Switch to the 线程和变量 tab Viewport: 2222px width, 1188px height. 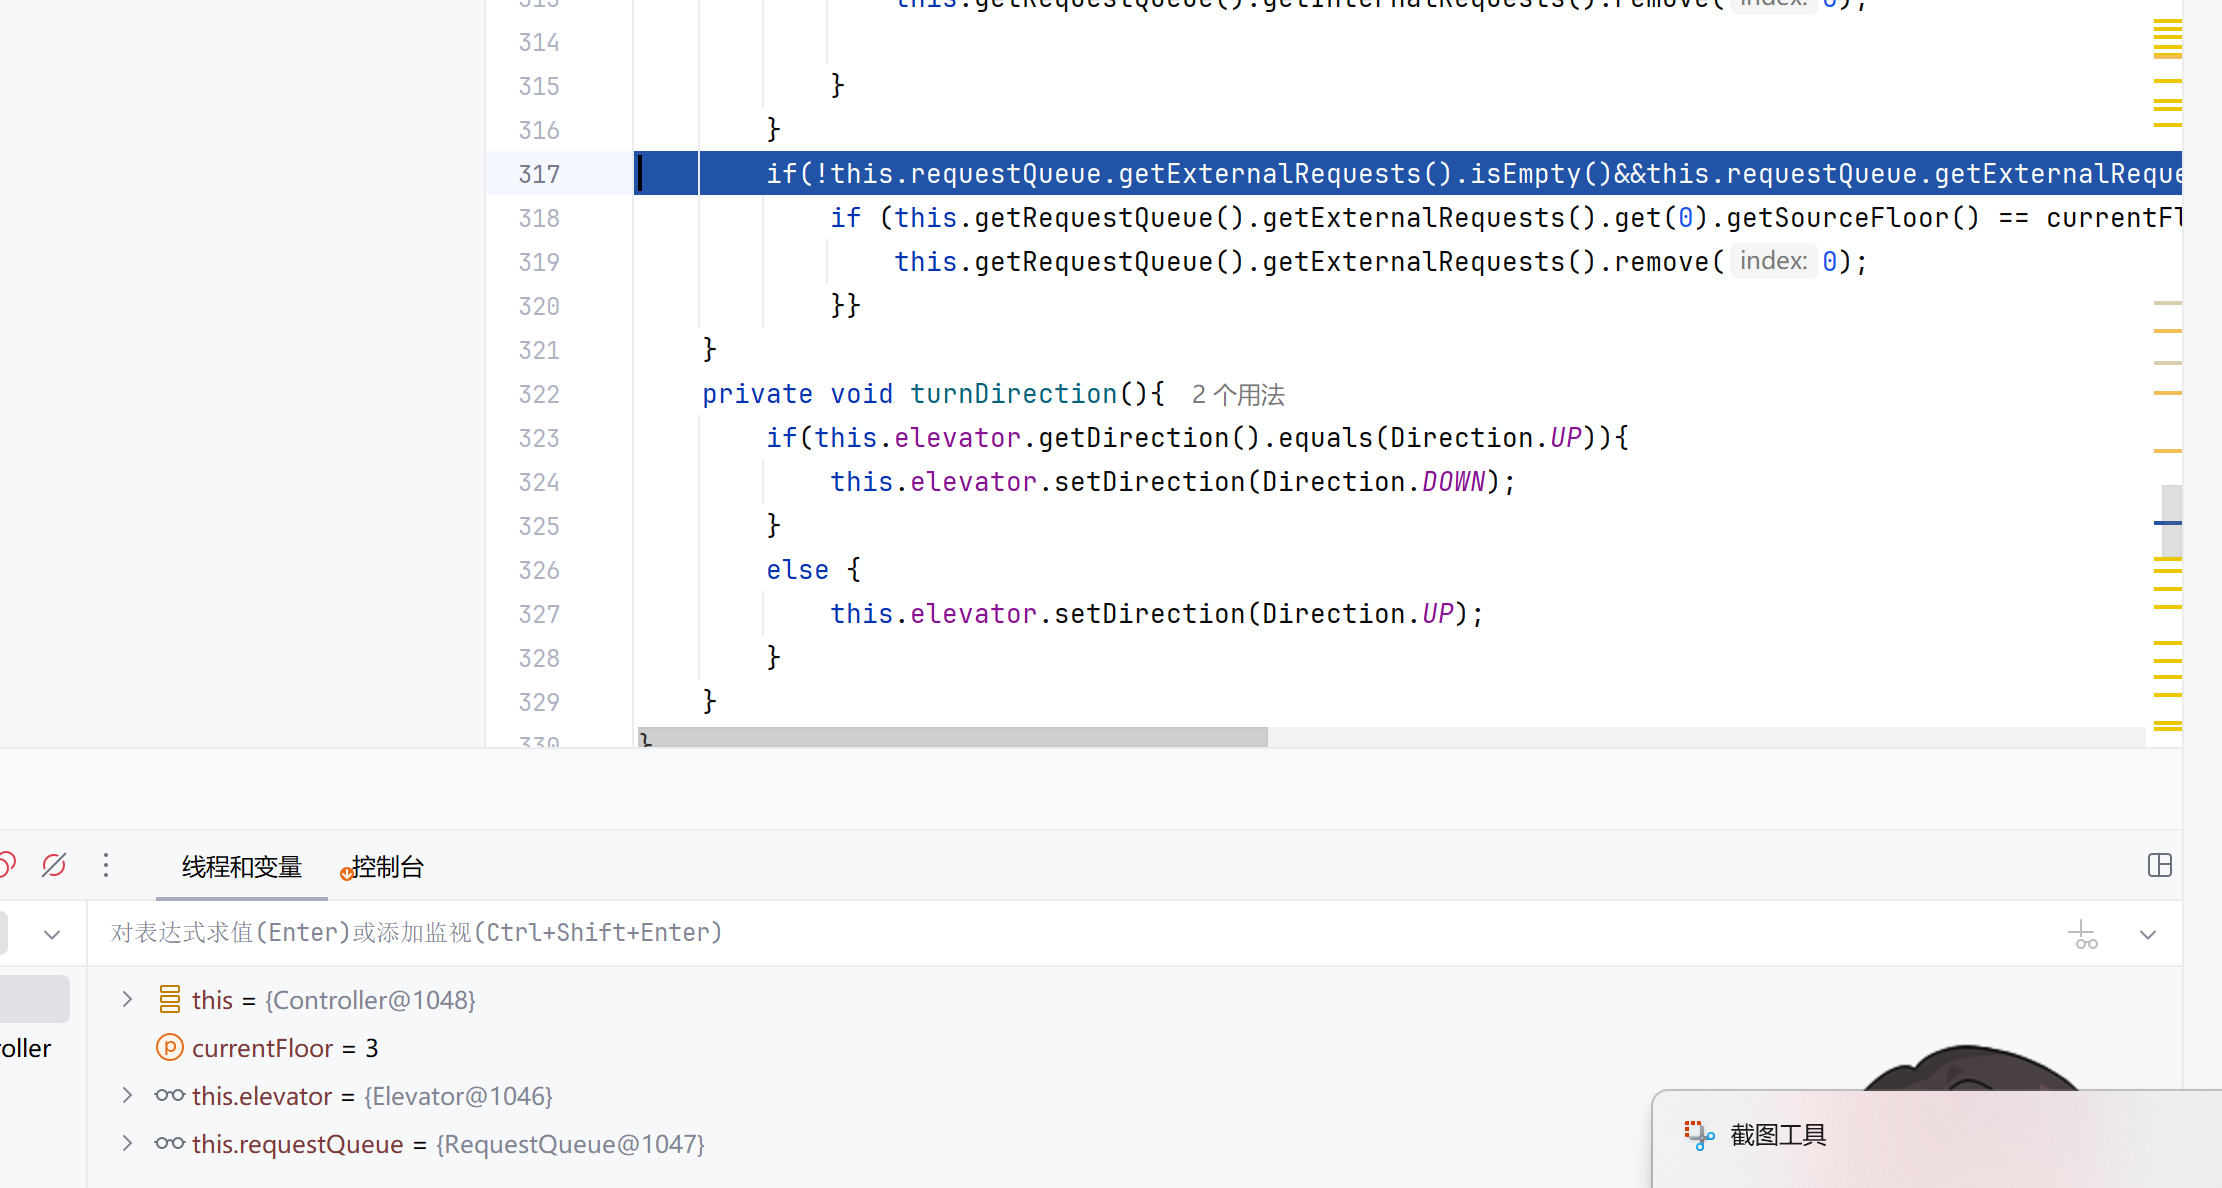coord(242,867)
